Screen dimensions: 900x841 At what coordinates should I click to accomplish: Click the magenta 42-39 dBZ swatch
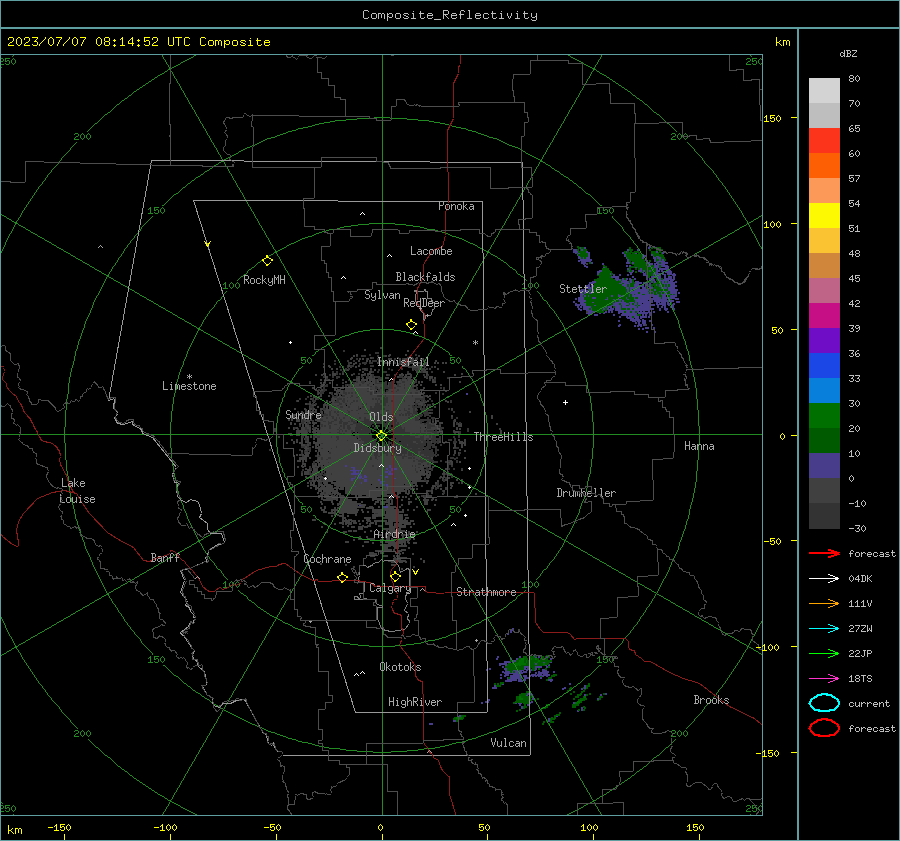click(x=824, y=316)
